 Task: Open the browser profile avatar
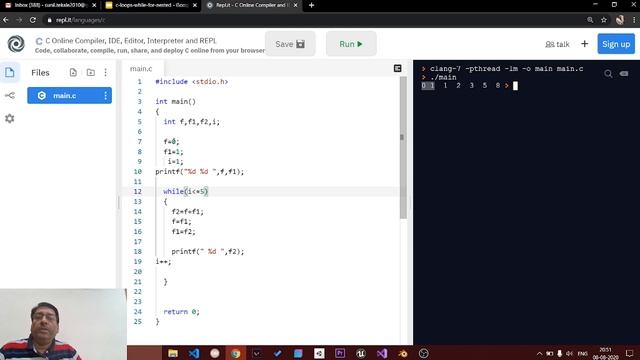pos(620,20)
